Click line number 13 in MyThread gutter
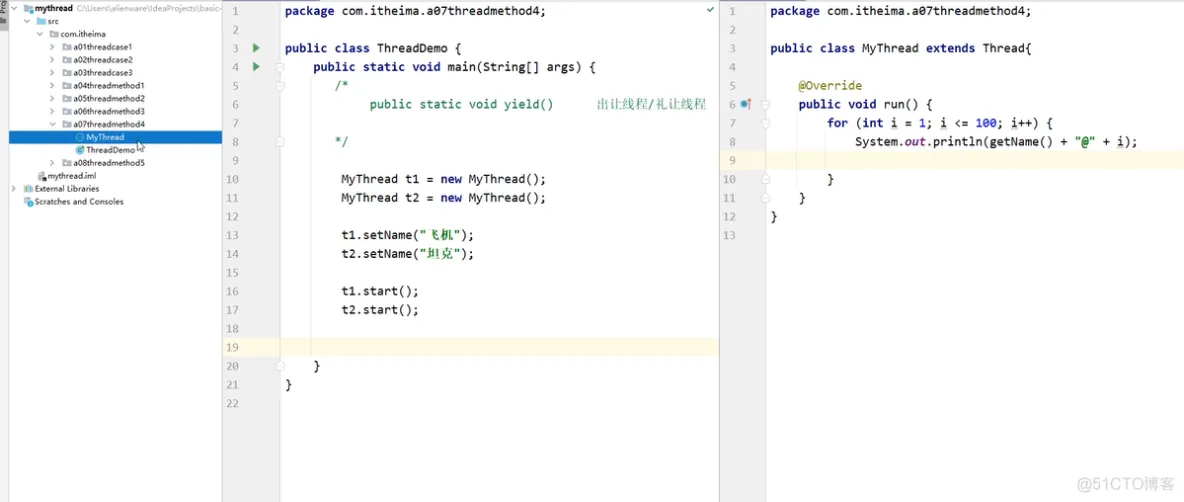Screen dimensions: 1184x502 [729, 236]
